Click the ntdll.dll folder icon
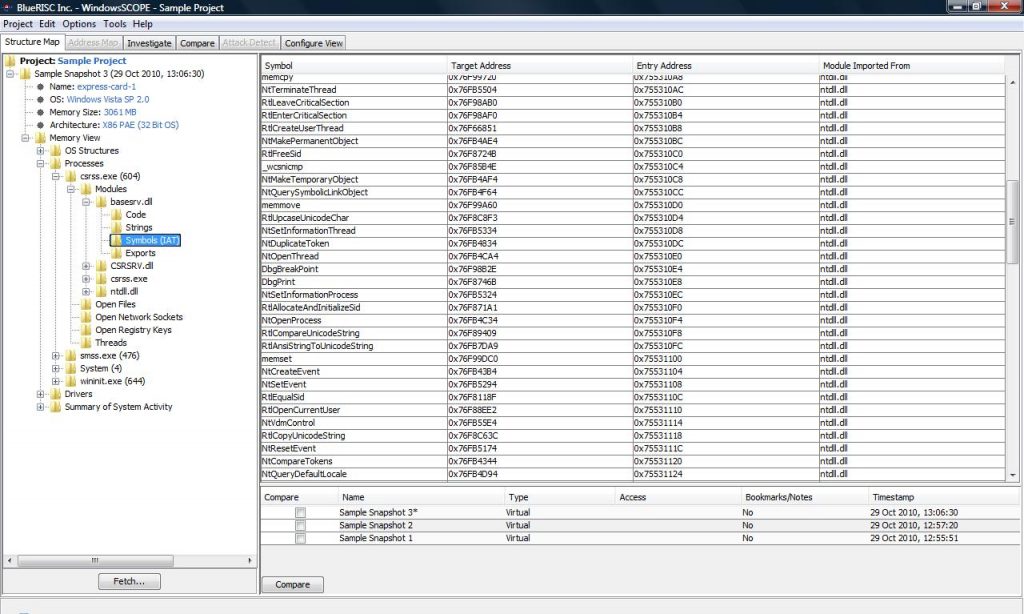 pyautogui.click(x=101, y=291)
